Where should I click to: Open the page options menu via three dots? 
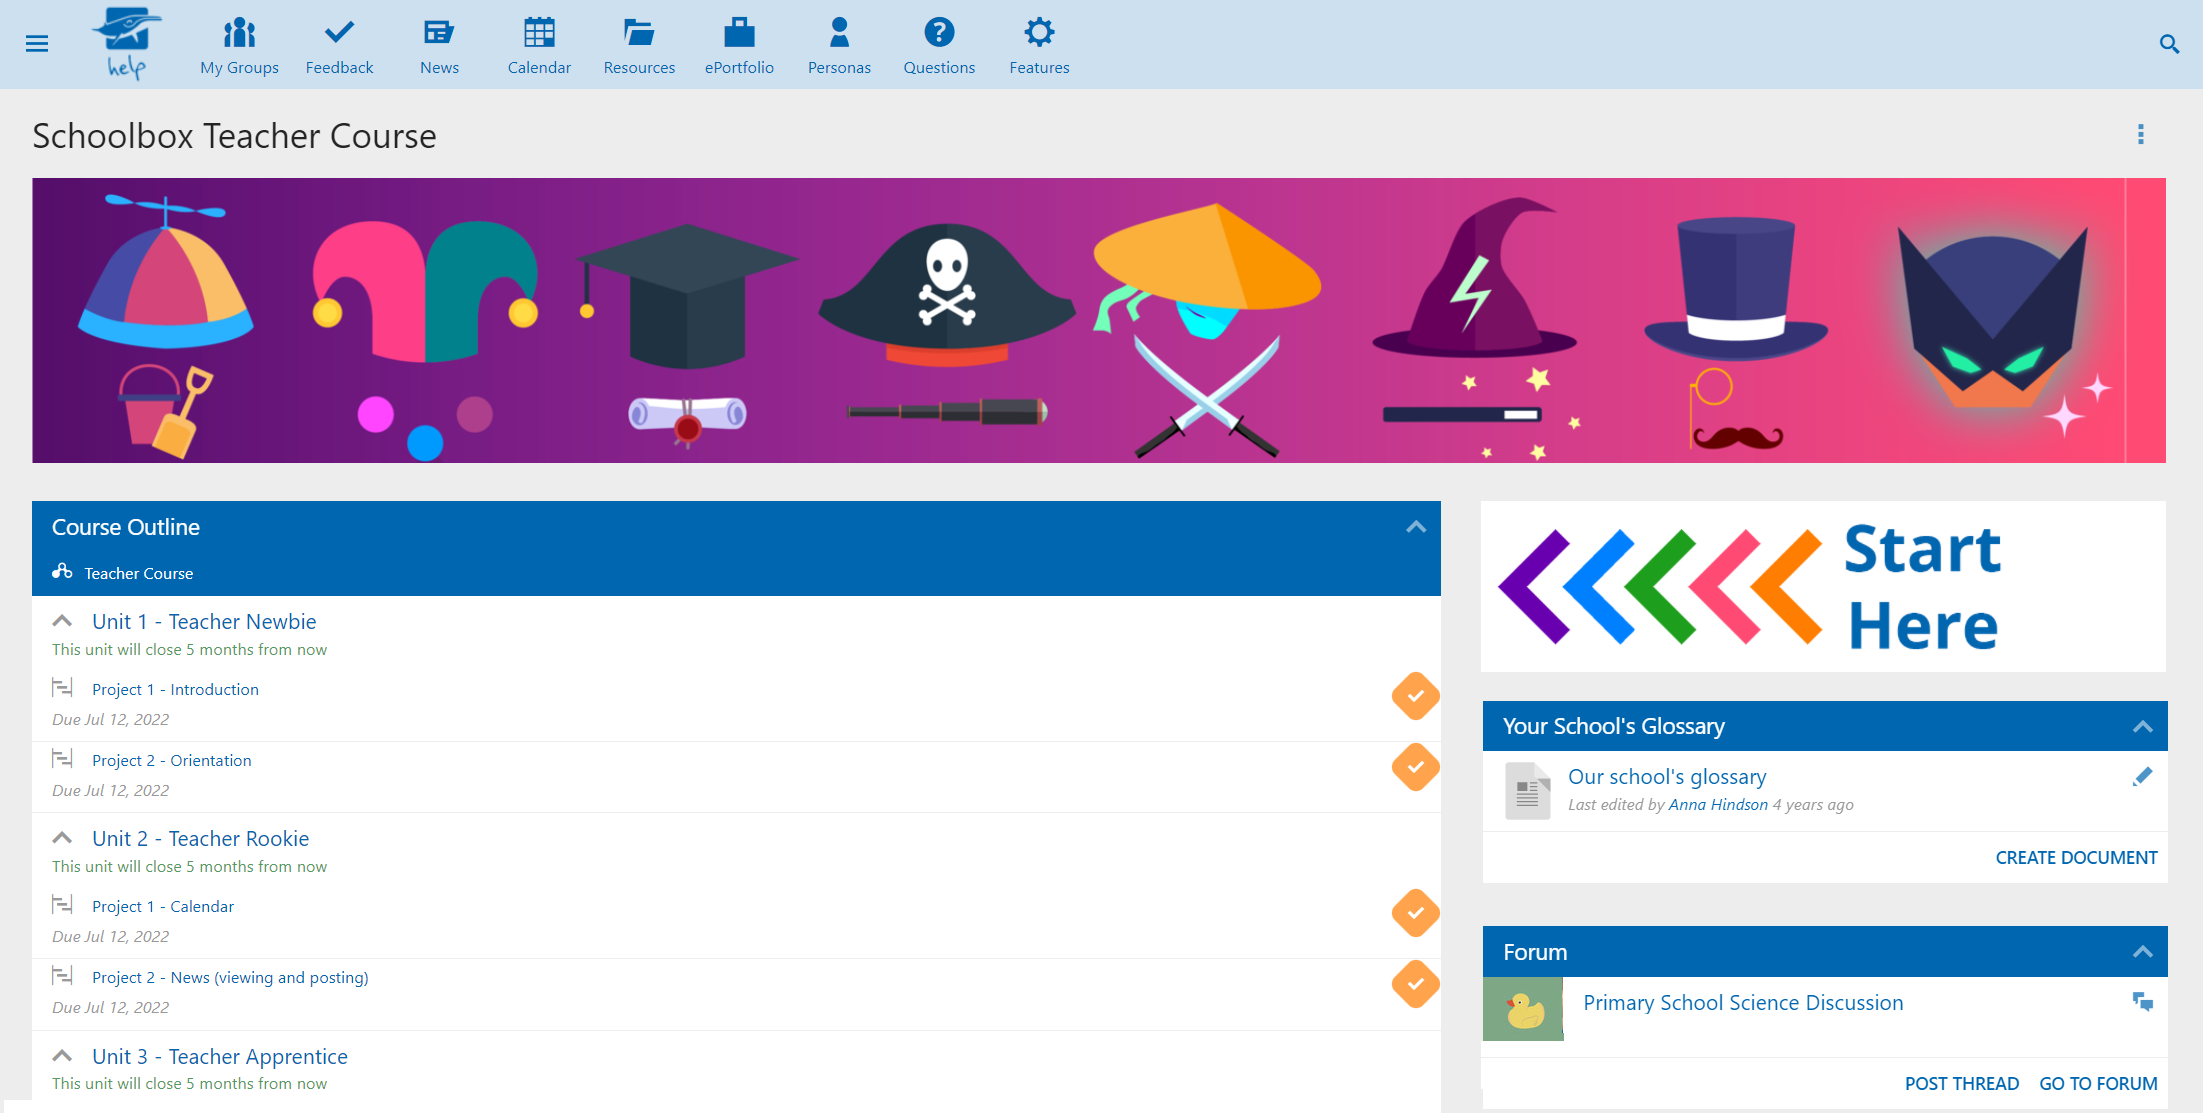[2140, 134]
